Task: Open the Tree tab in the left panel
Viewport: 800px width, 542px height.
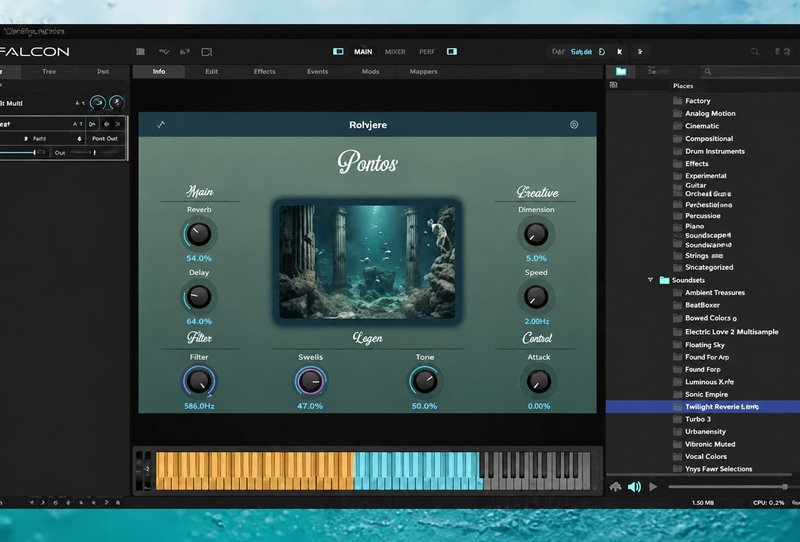Action: [x=49, y=71]
